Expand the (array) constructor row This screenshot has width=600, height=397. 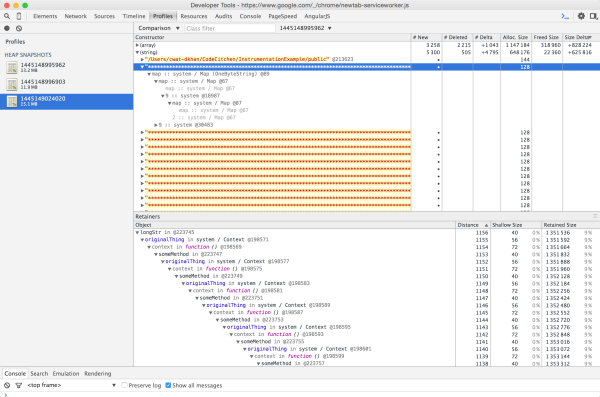137,45
